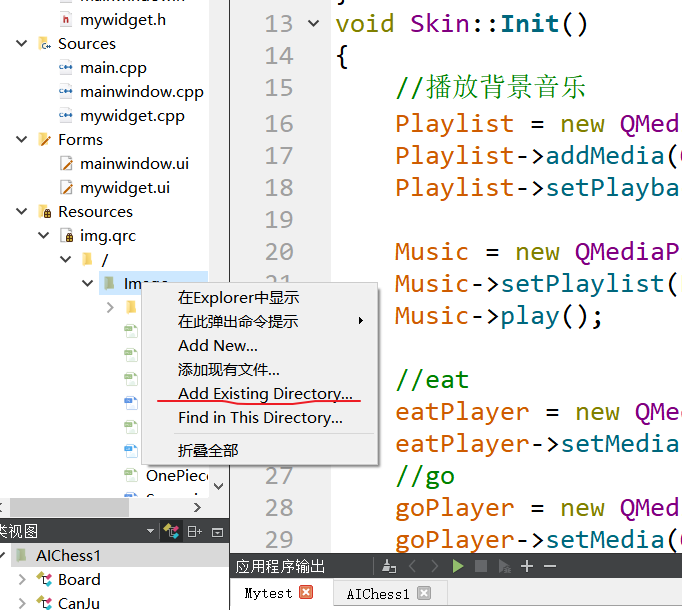Zoom in output with plus icon
Image resolution: width=682 pixels, height=610 pixels.
(x=527, y=566)
